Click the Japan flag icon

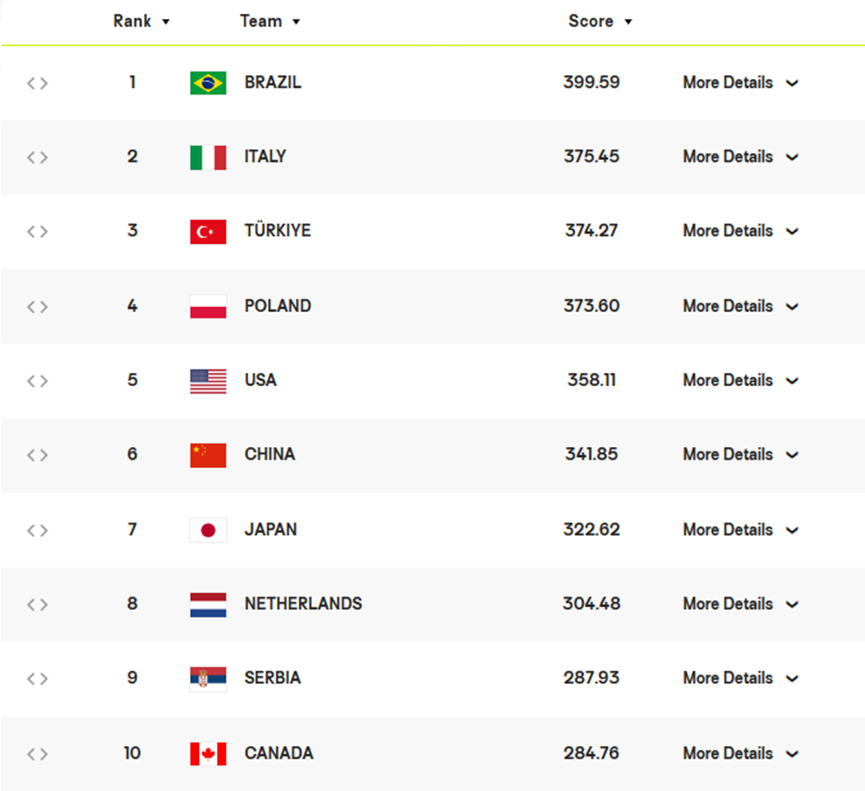208,530
